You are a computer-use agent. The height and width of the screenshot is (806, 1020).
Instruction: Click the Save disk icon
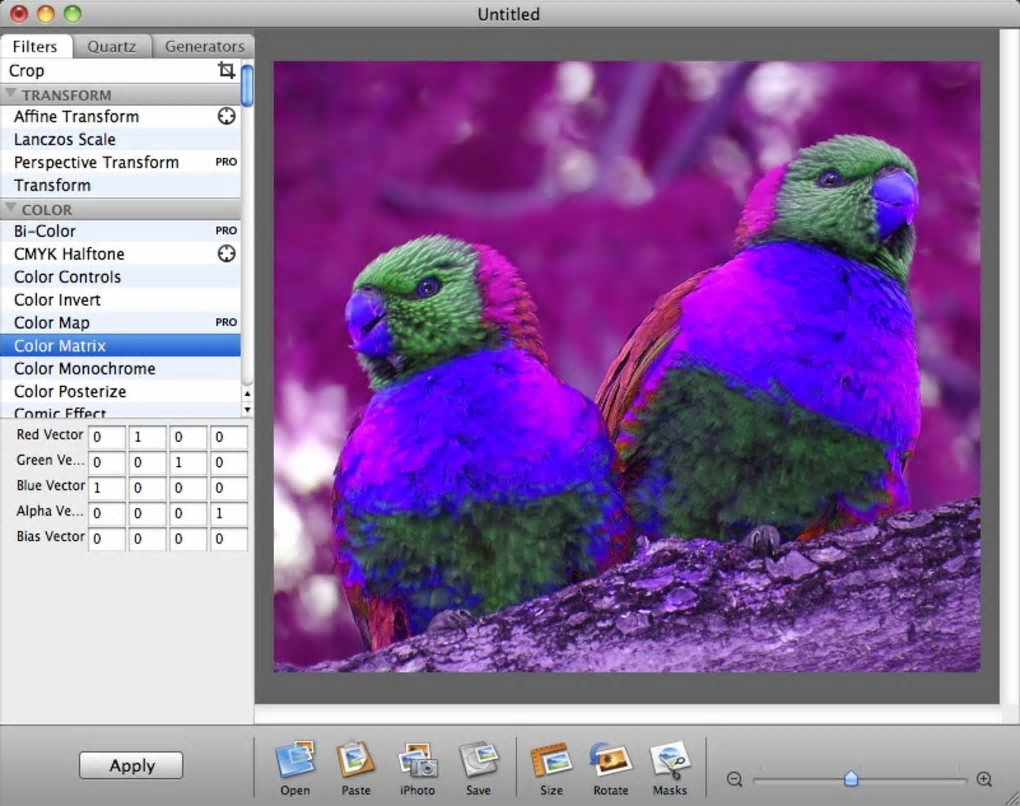point(478,761)
